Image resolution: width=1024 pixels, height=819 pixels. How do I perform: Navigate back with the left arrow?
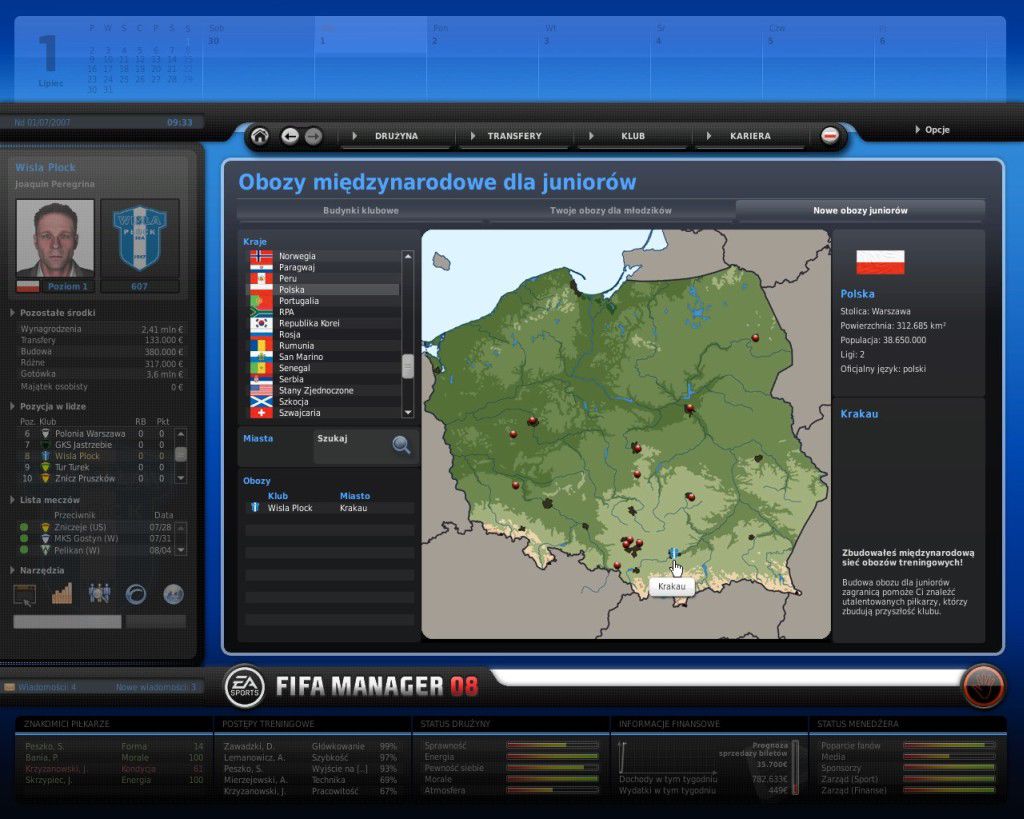[290, 136]
